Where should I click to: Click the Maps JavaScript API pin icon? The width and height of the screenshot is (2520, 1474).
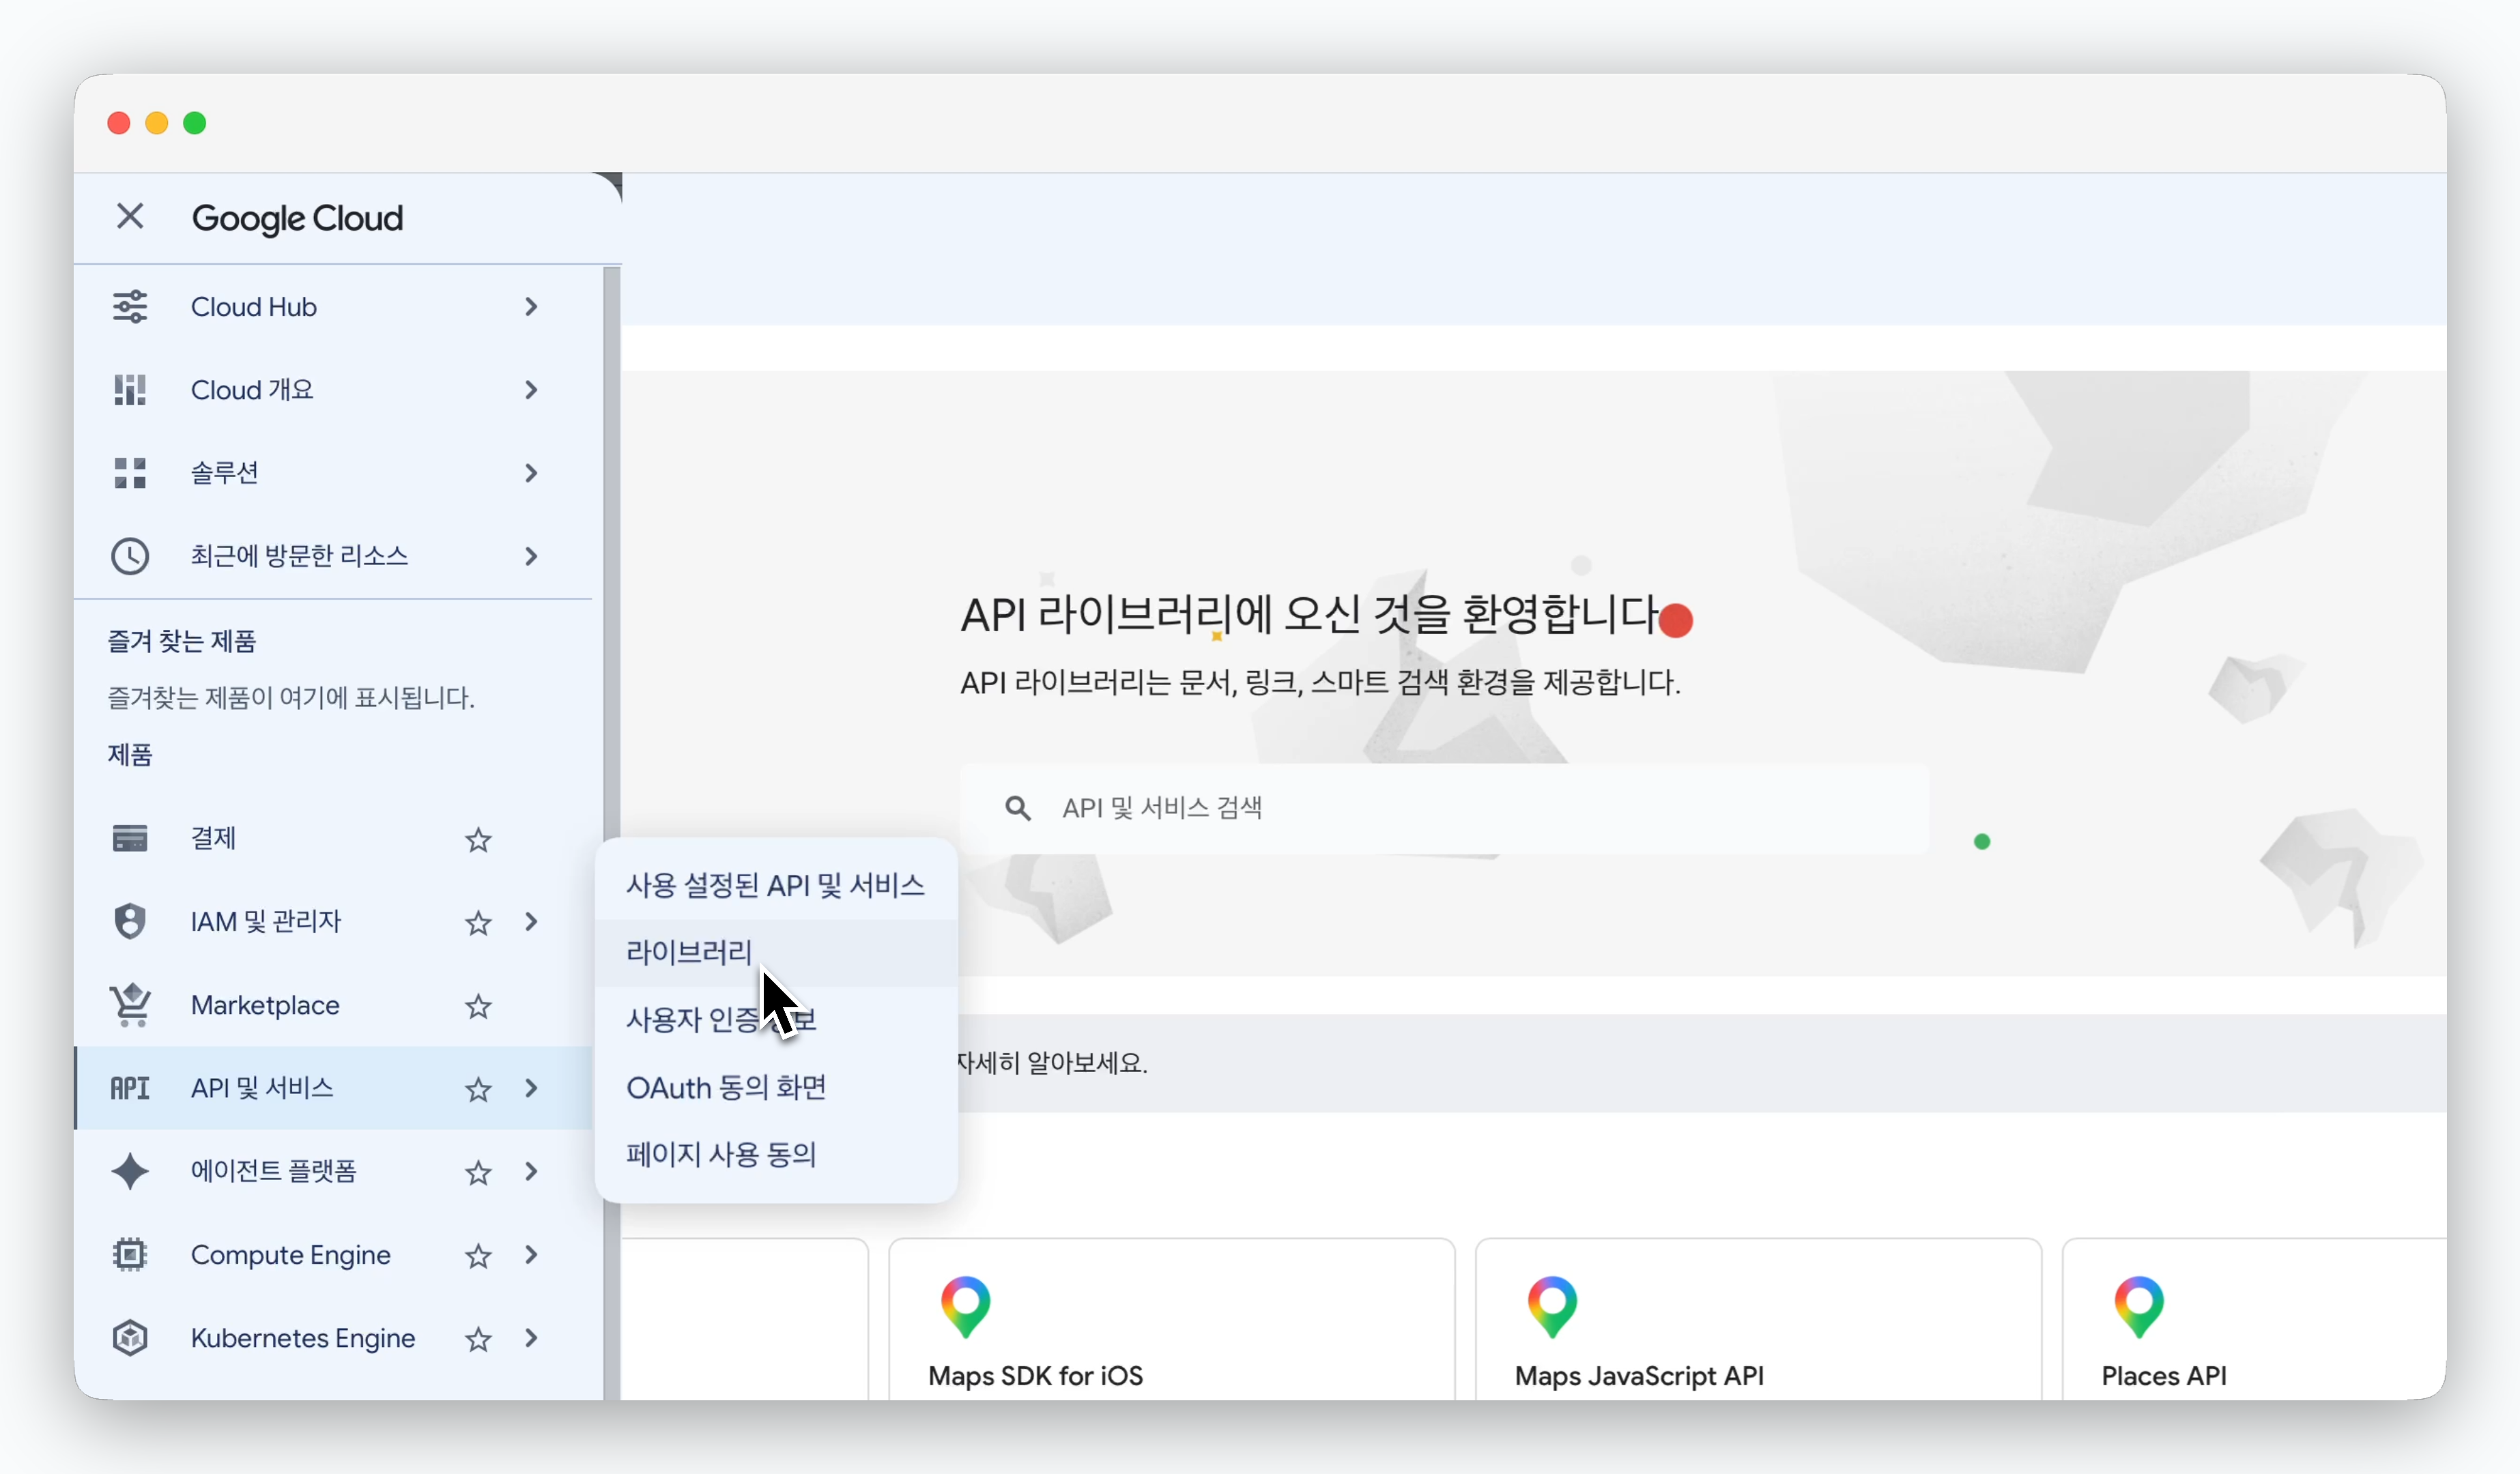[x=1552, y=1306]
